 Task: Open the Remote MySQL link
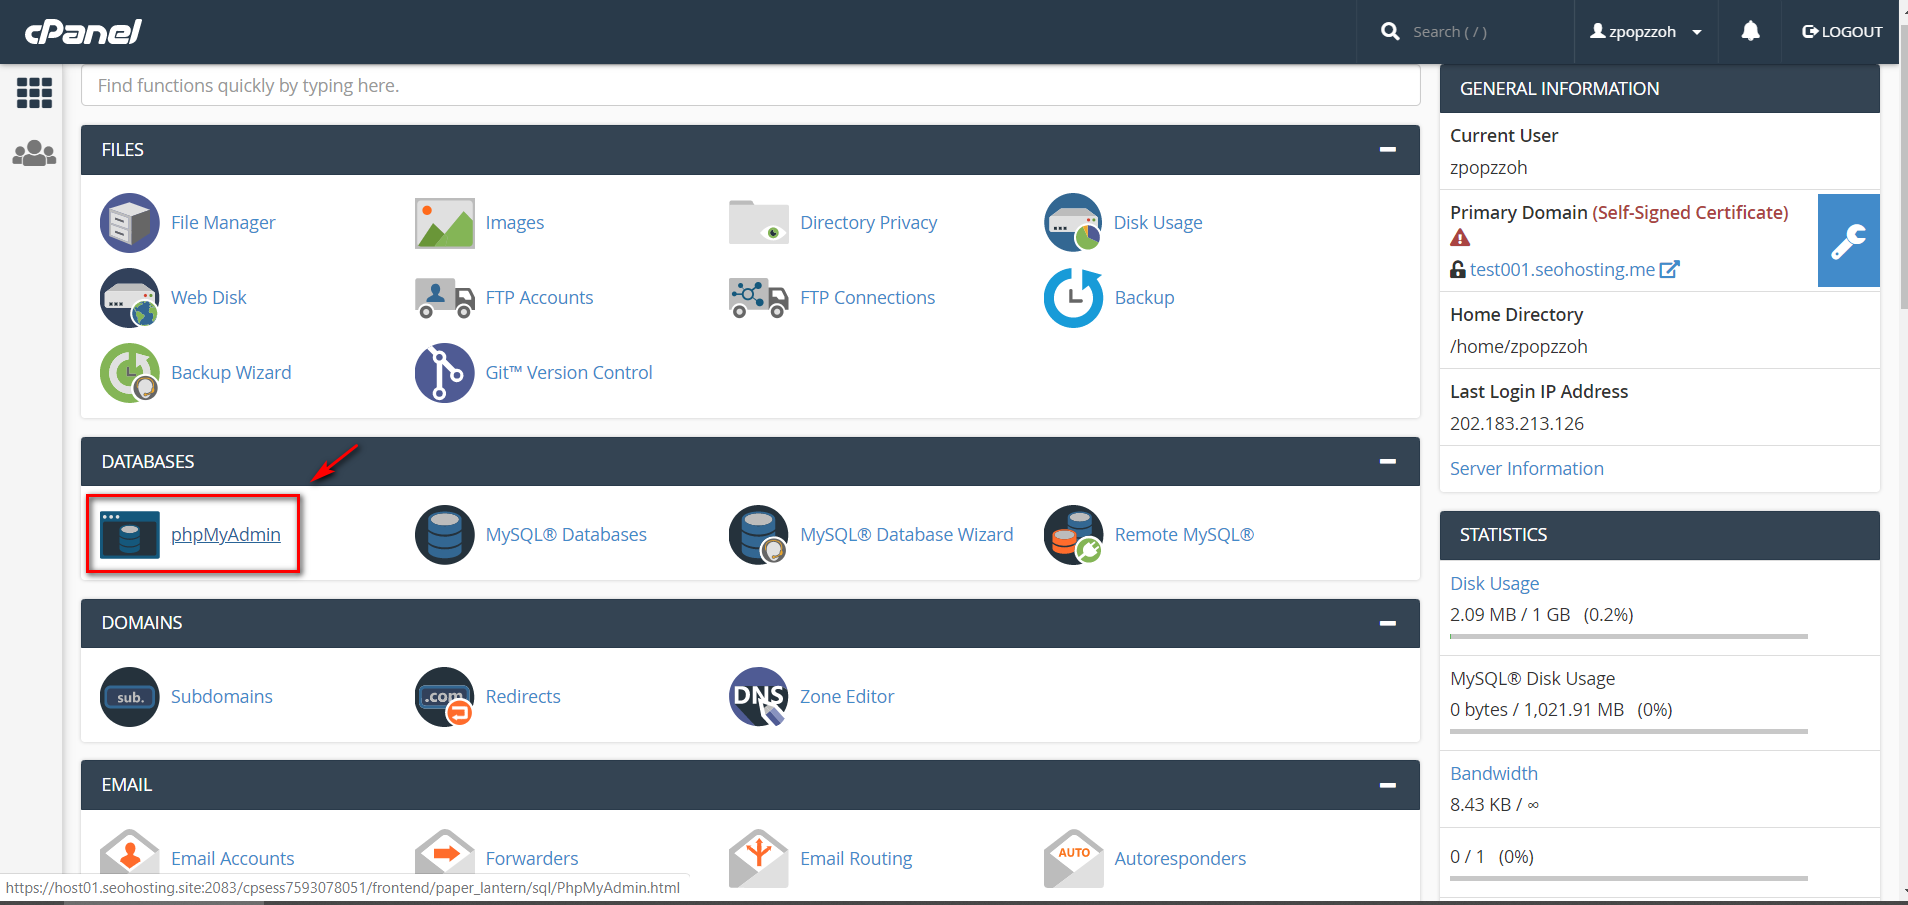(1184, 535)
